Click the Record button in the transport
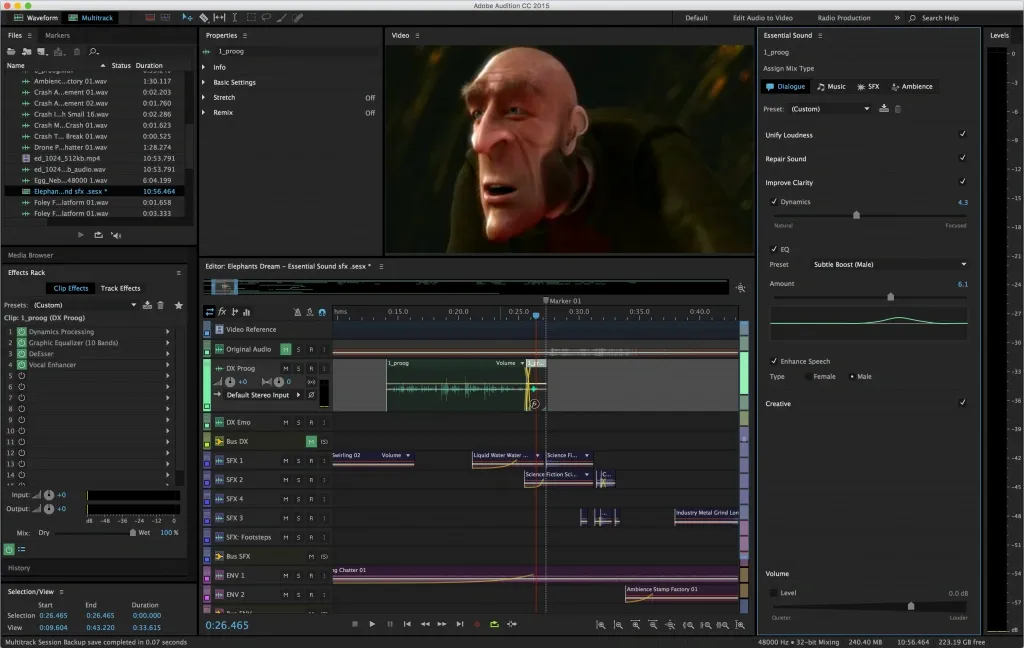 coord(478,624)
